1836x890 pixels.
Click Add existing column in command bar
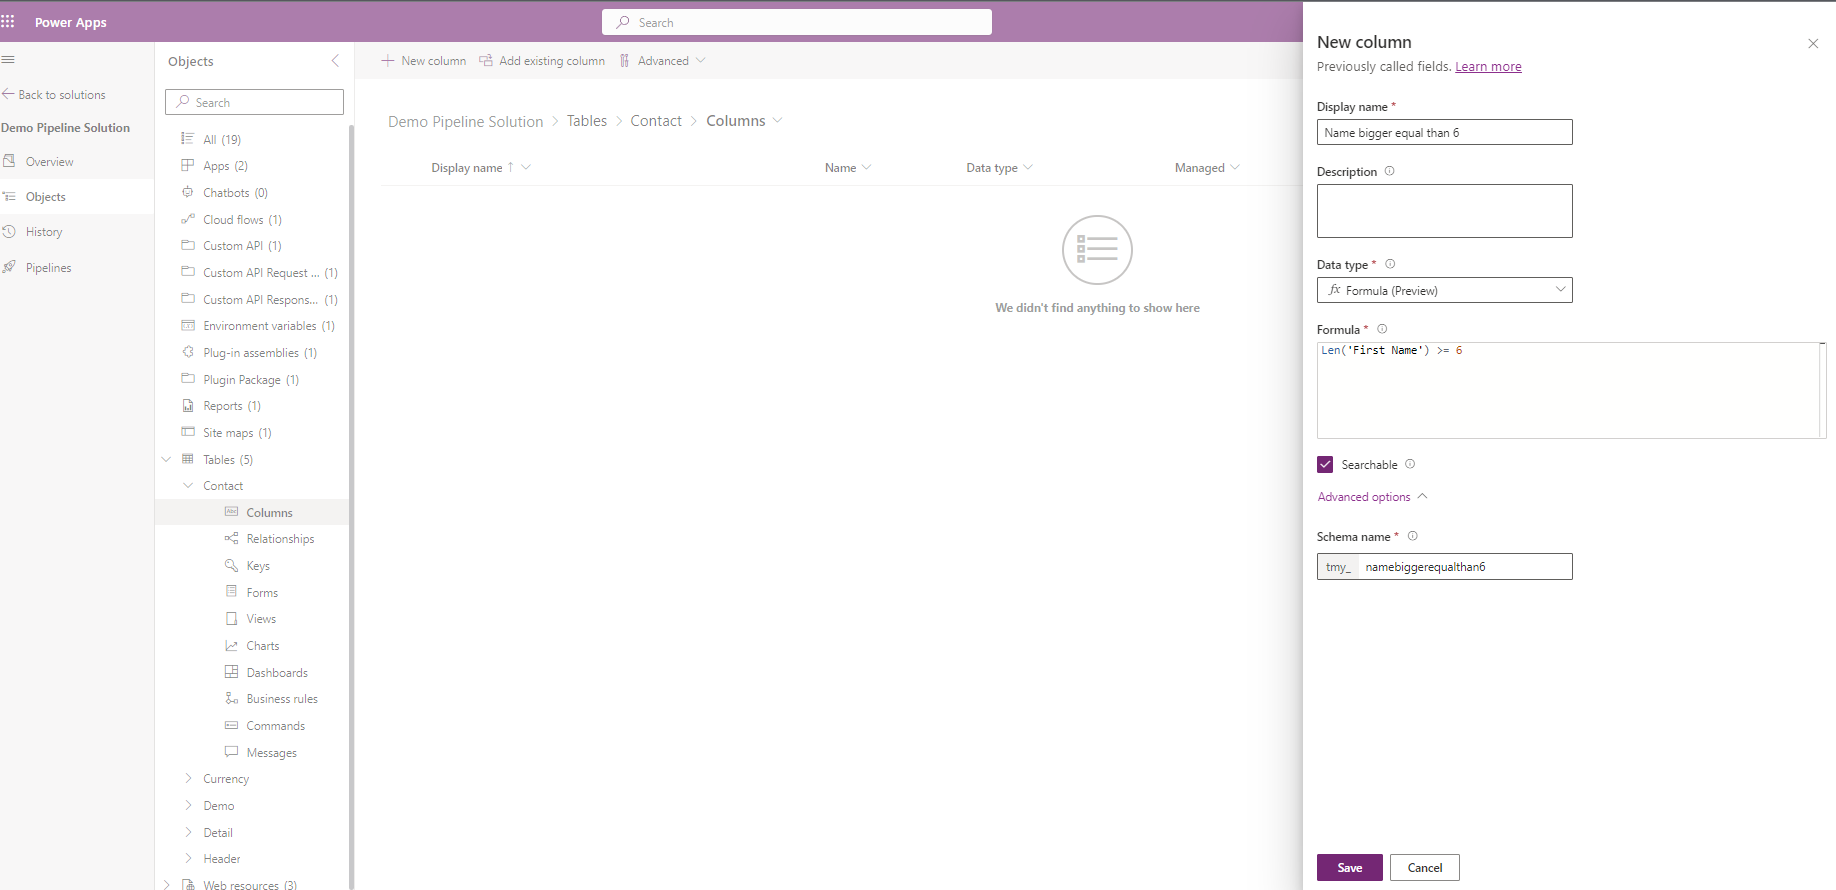click(542, 61)
